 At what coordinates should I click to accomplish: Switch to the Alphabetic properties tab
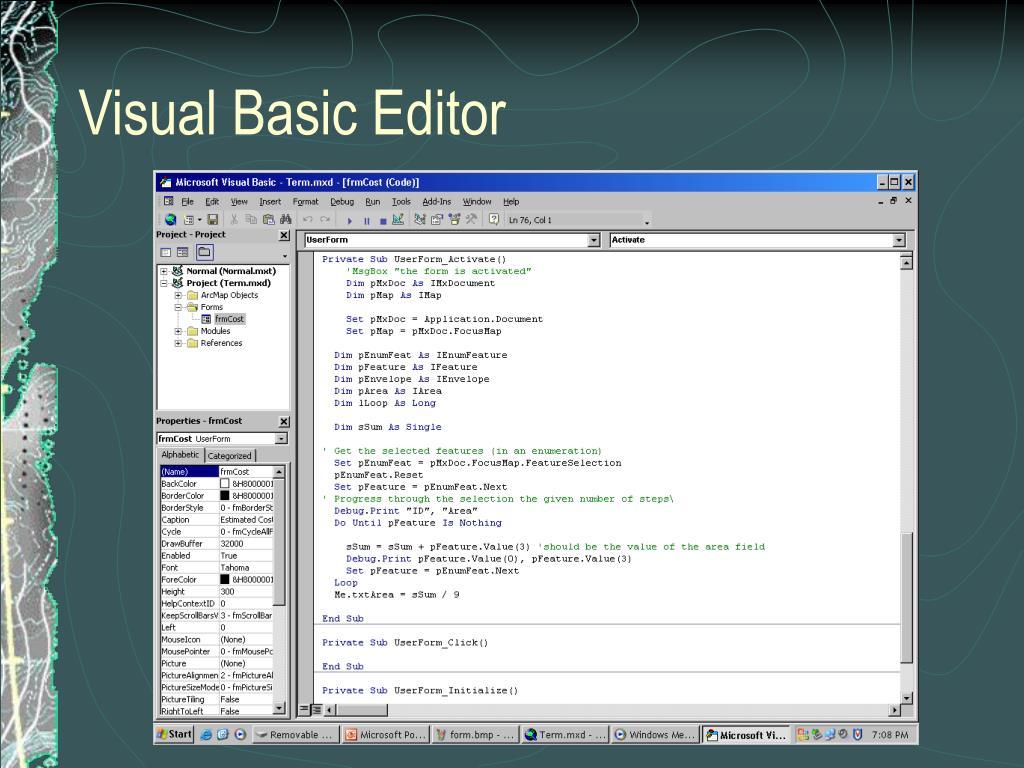pyautogui.click(x=180, y=455)
